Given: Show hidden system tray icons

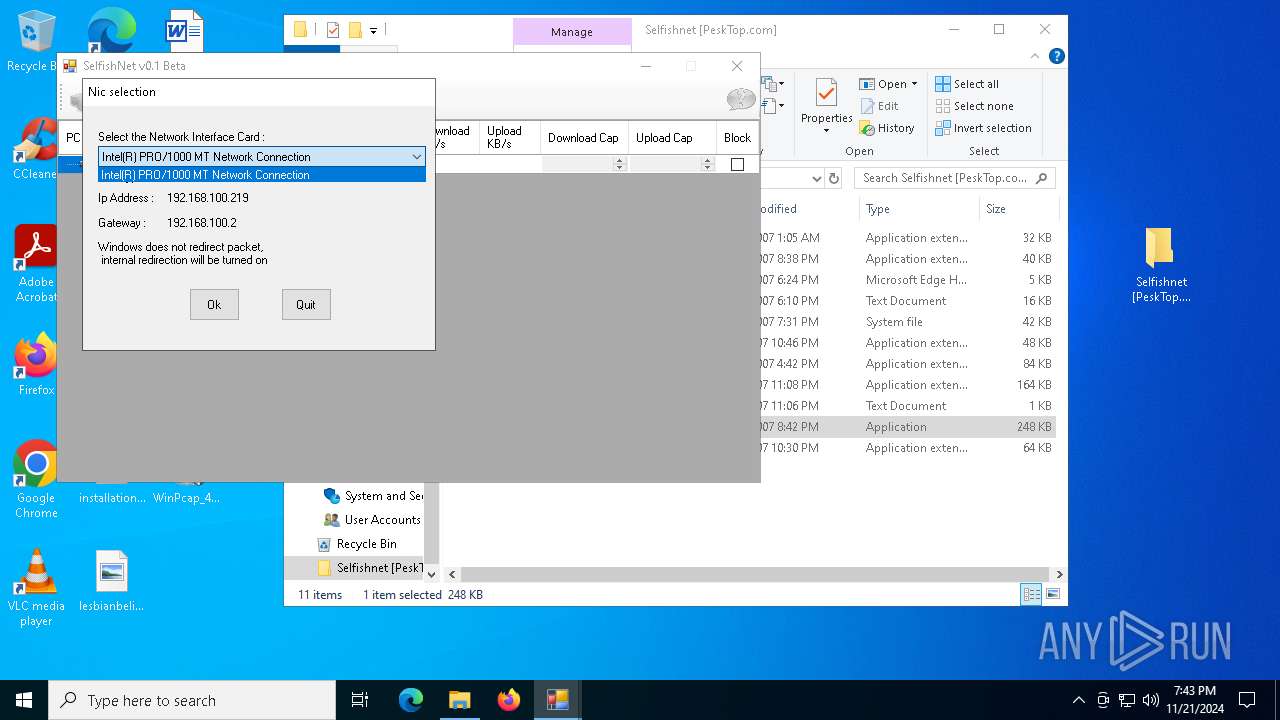Looking at the screenshot, I should [x=1078, y=700].
